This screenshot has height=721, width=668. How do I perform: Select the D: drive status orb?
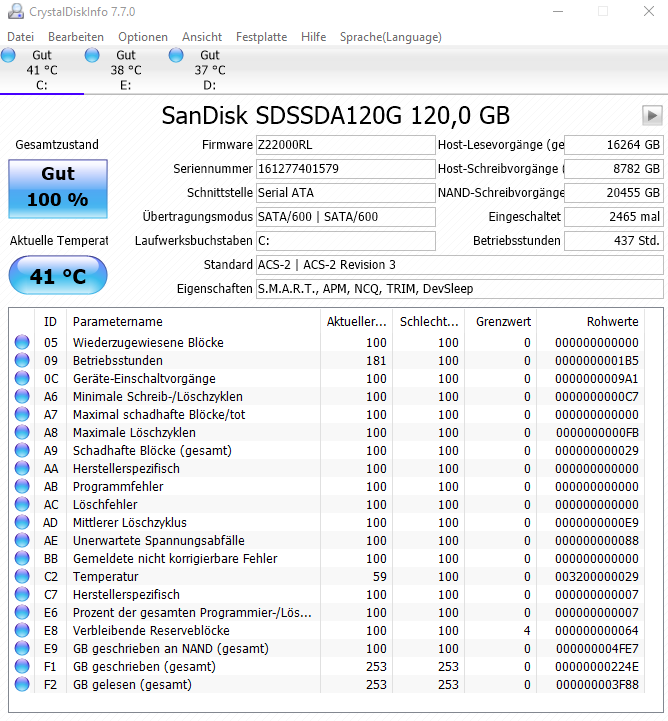(176, 55)
